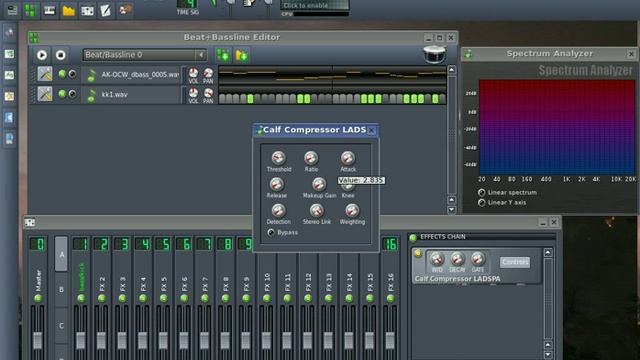Mute the kk1.wav track

[62, 94]
